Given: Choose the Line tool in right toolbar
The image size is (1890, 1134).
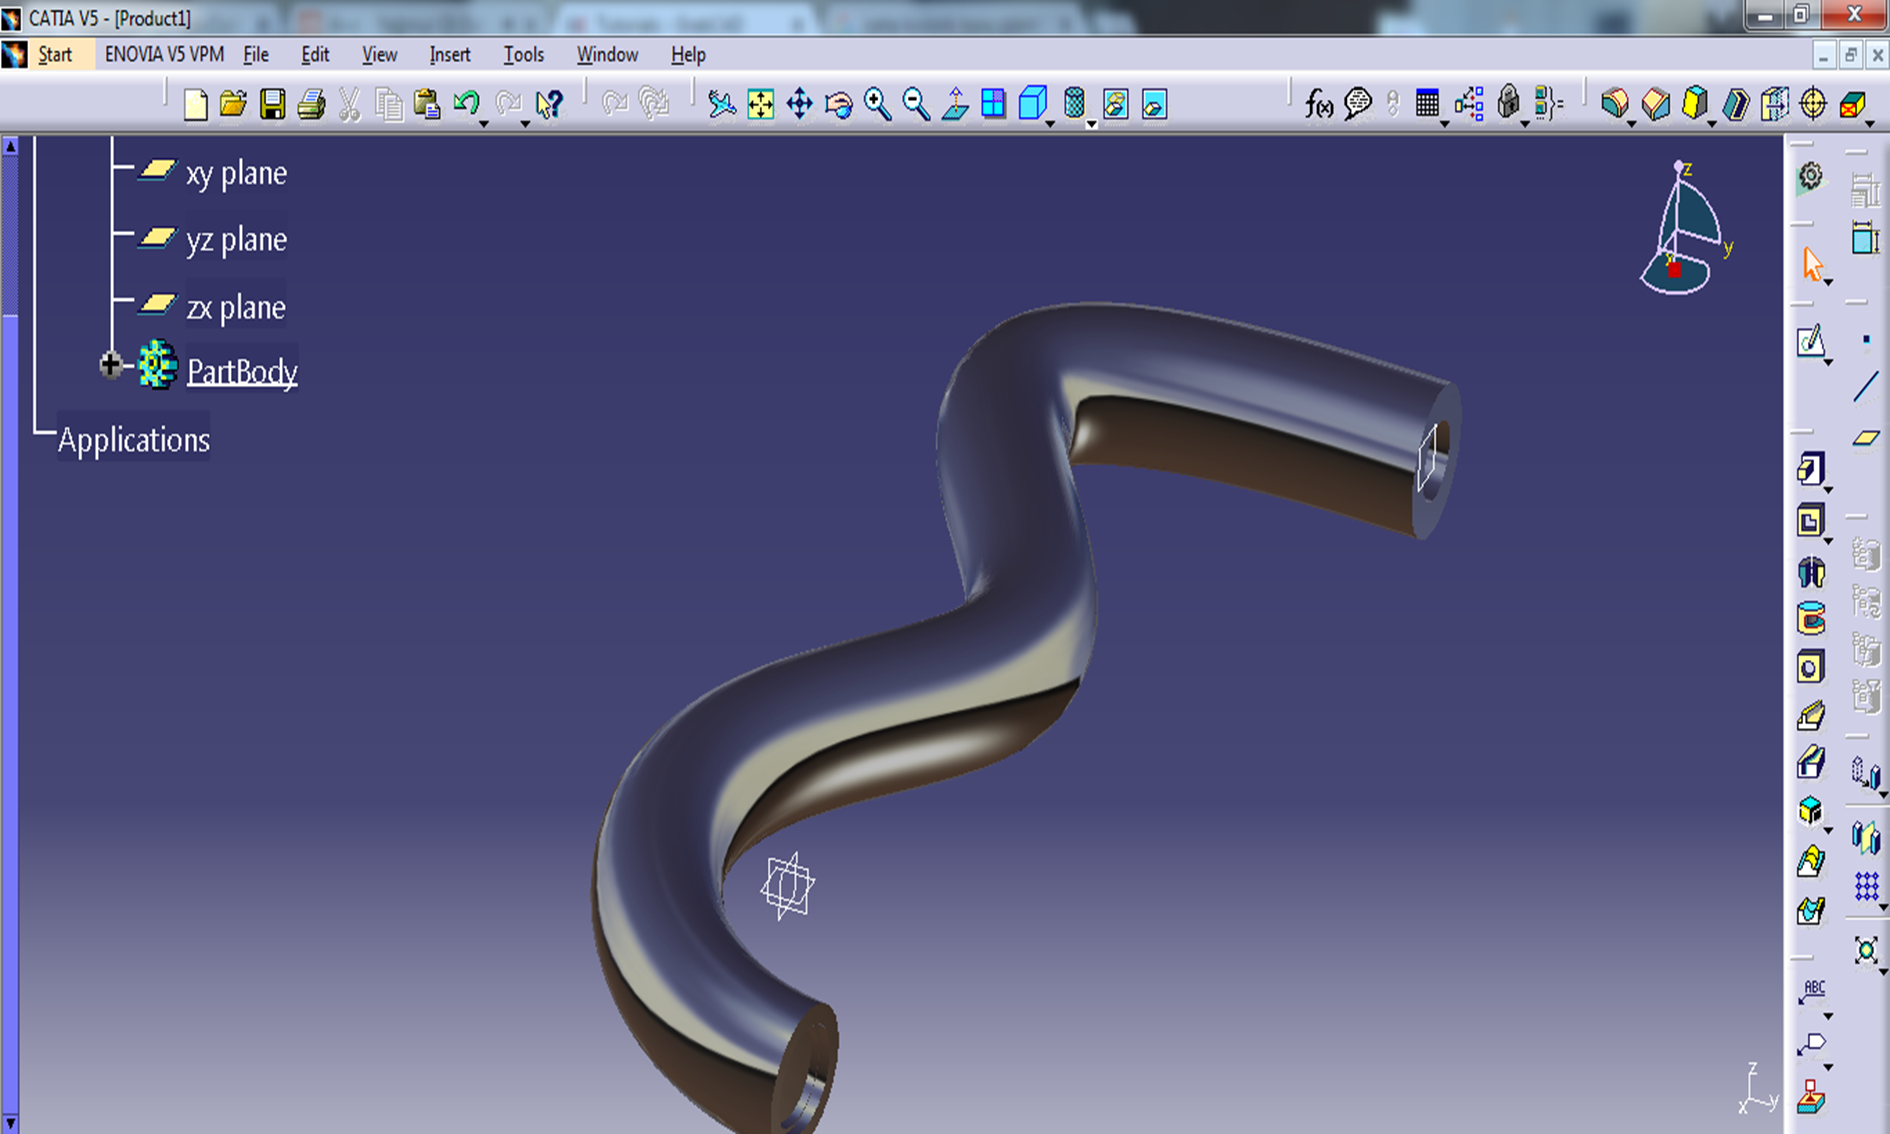Looking at the screenshot, I should (1865, 387).
